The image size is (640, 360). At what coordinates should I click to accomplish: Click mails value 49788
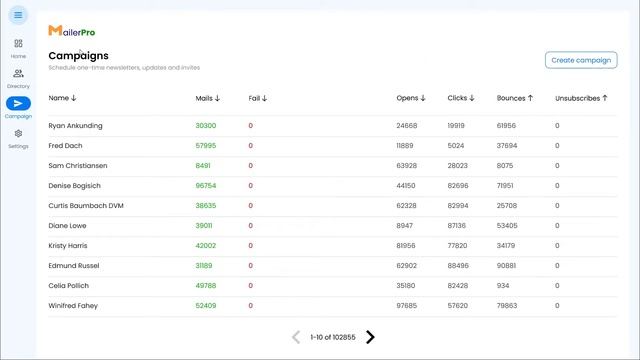point(206,286)
